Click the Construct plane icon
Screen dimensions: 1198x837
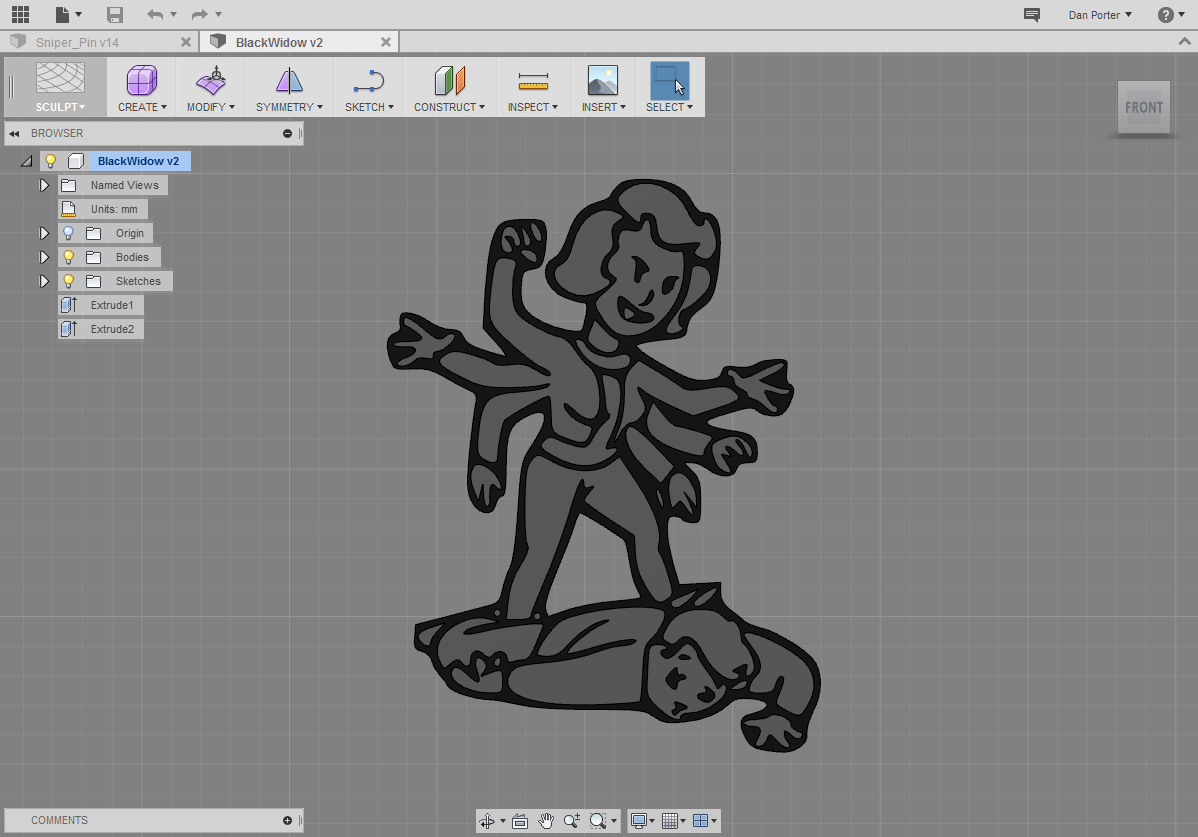click(x=449, y=80)
